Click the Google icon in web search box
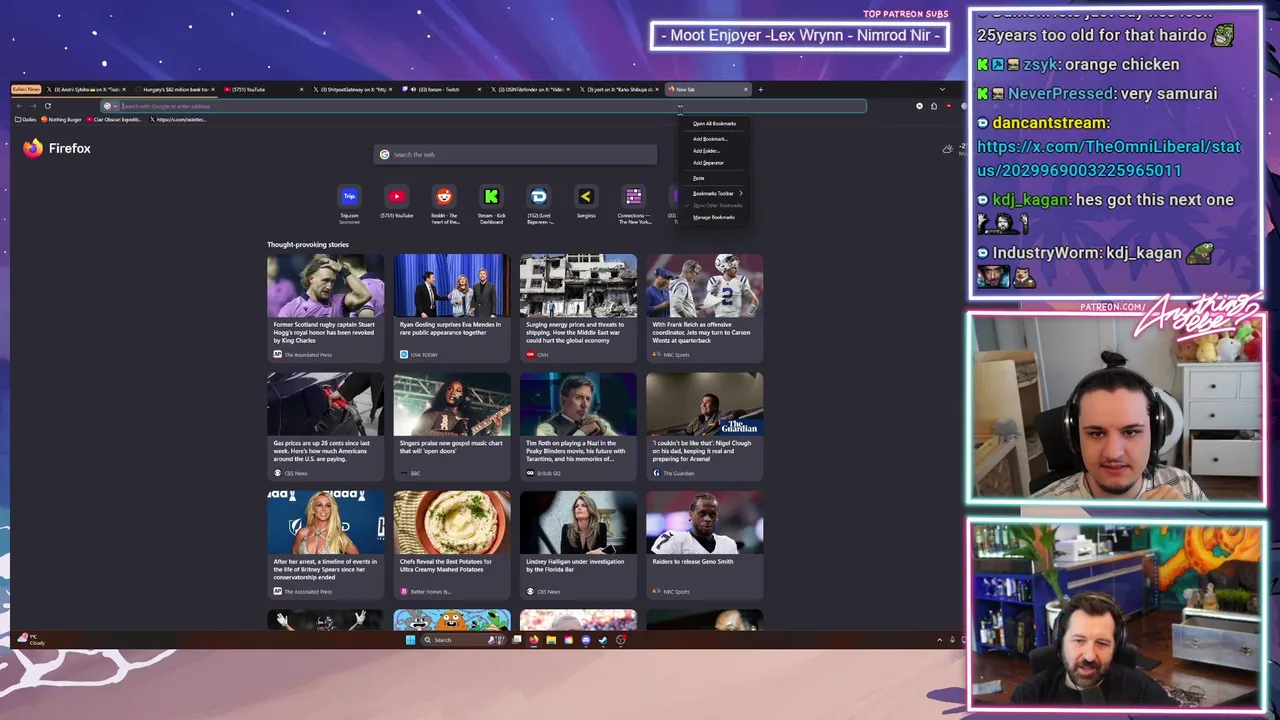The height and width of the screenshot is (720, 1280). coord(384,154)
